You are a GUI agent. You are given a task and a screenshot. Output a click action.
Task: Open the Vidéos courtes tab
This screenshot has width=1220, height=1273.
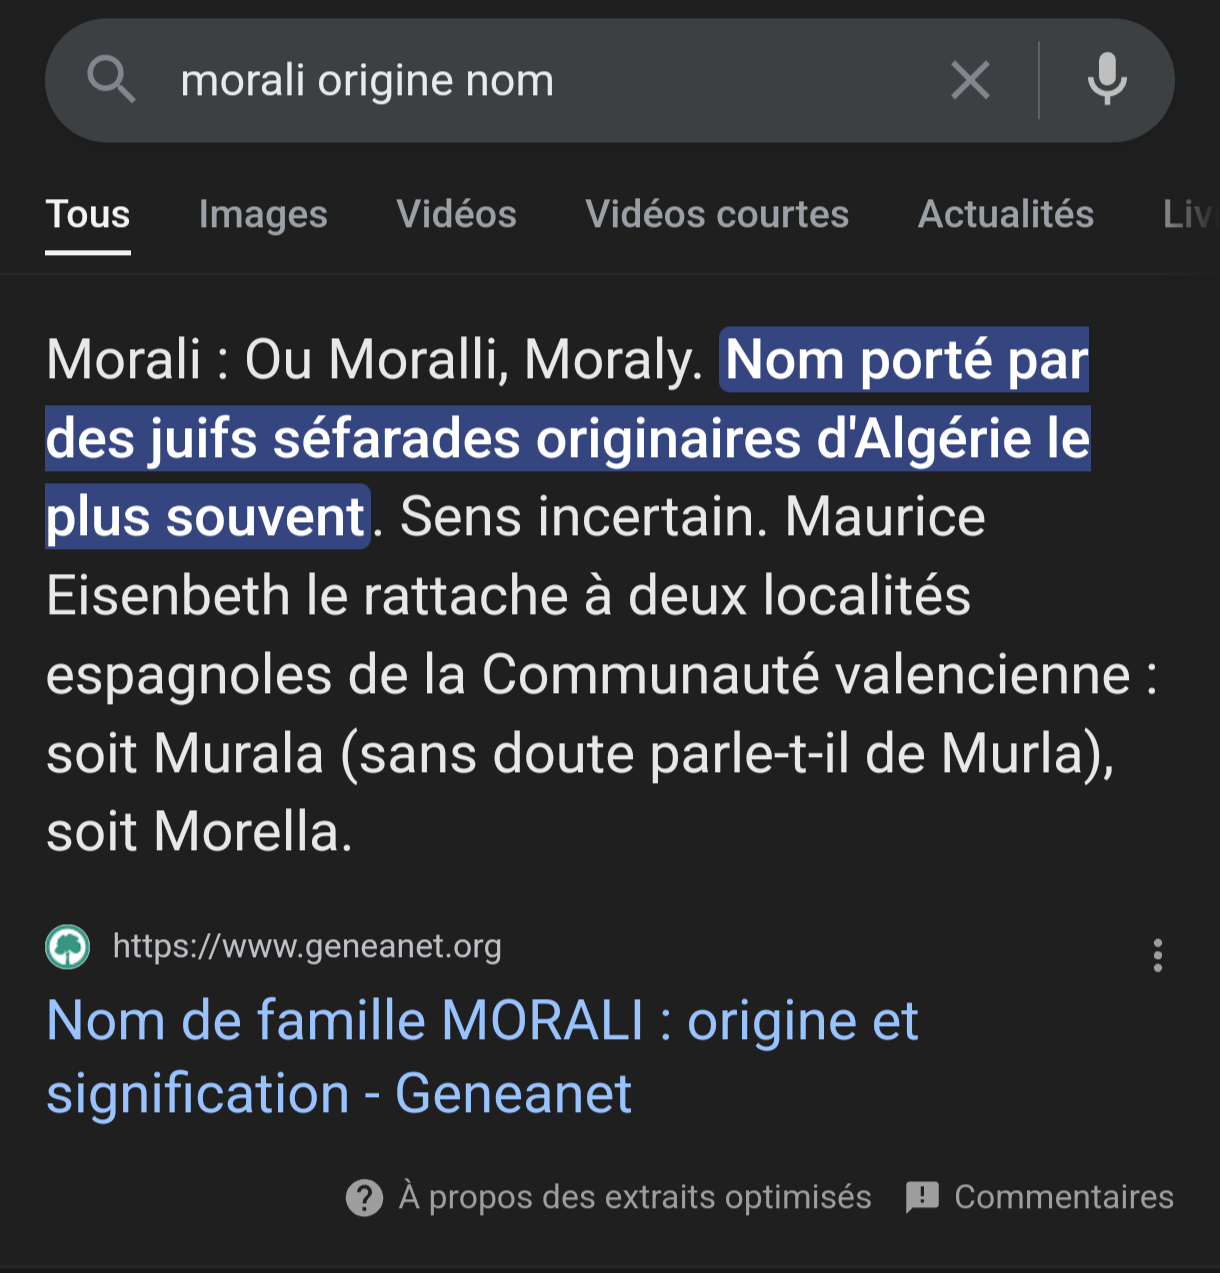pyautogui.click(x=717, y=214)
